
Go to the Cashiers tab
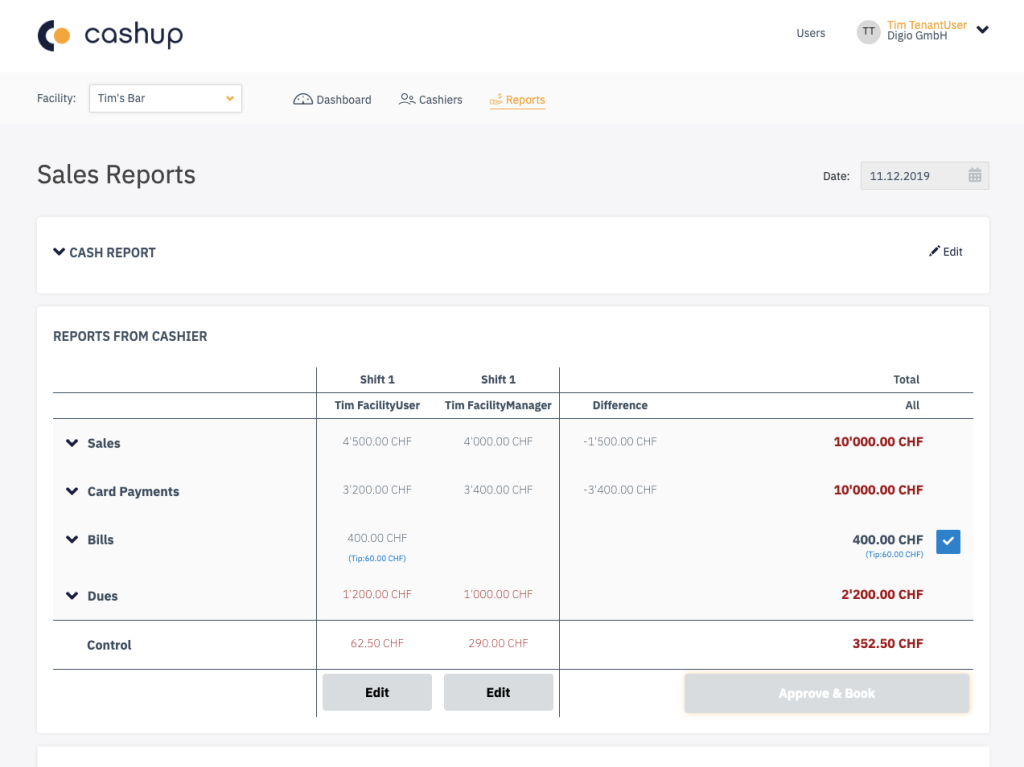(x=430, y=99)
